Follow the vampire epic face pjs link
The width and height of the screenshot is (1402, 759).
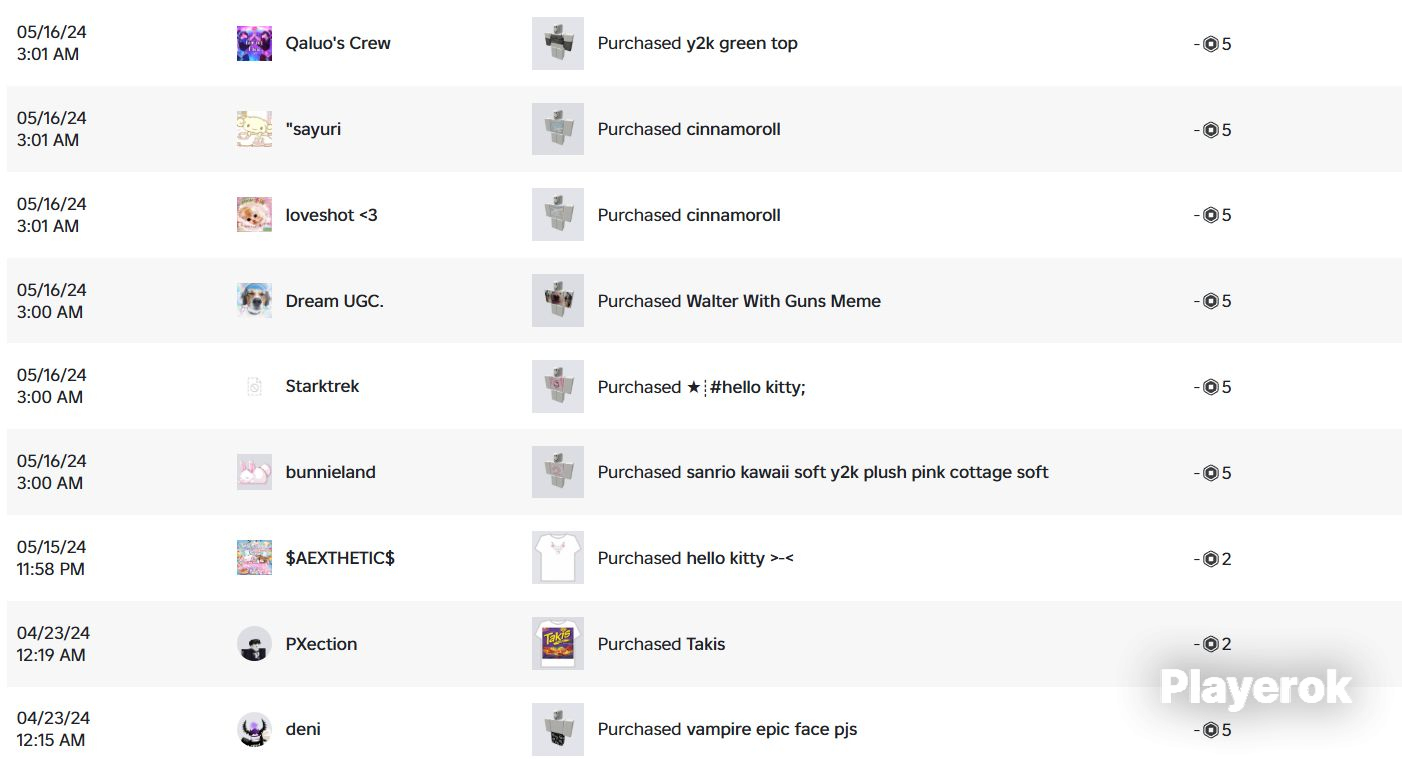tap(771, 729)
